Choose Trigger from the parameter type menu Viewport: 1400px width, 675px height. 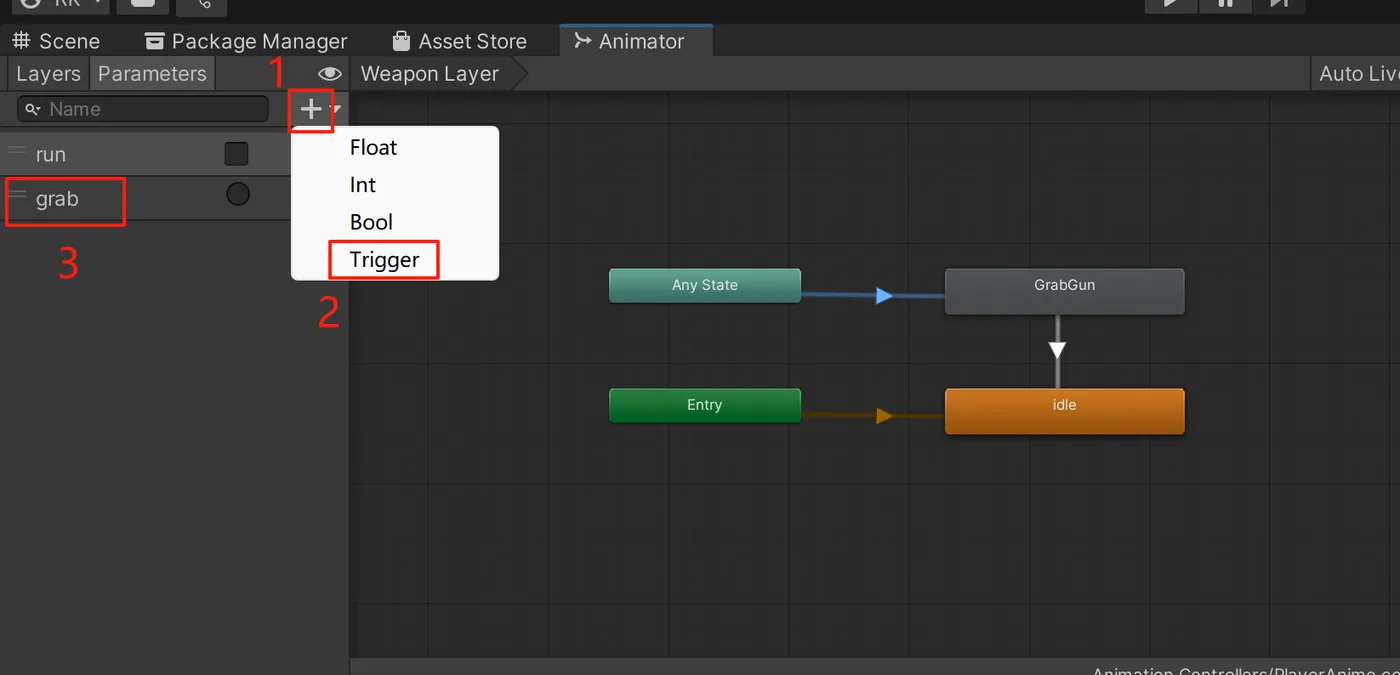[384, 260]
